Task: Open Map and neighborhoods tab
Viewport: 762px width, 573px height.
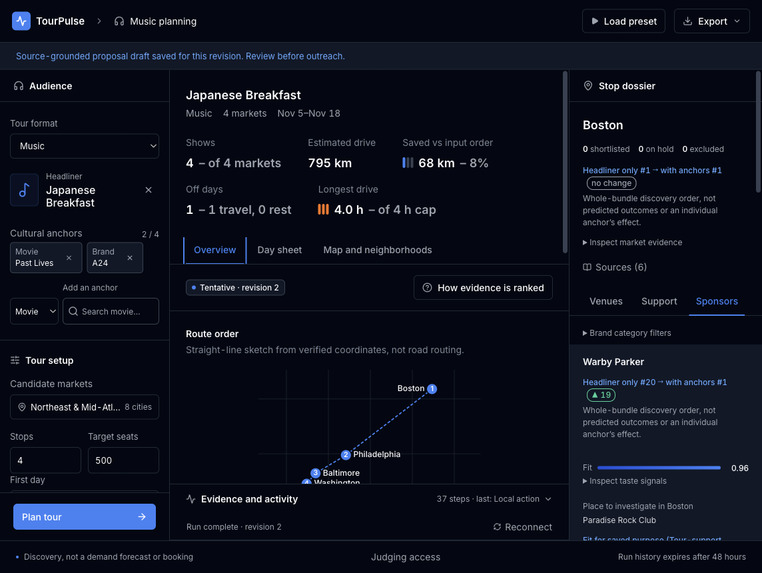Action: pyautogui.click(x=378, y=250)
